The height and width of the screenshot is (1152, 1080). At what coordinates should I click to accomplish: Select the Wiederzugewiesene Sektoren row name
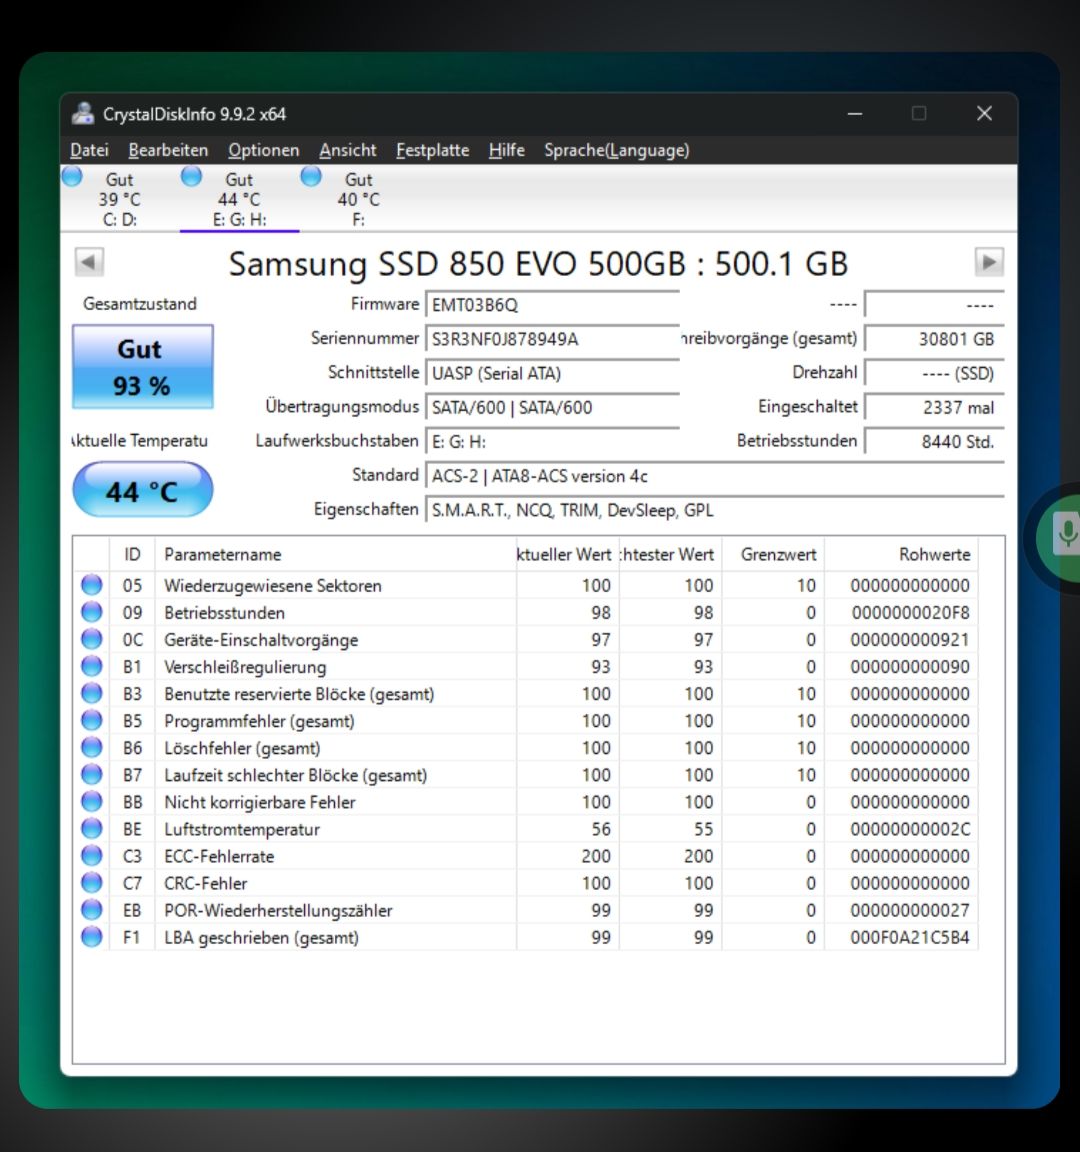pyautogui.click(x=273, y=586)
